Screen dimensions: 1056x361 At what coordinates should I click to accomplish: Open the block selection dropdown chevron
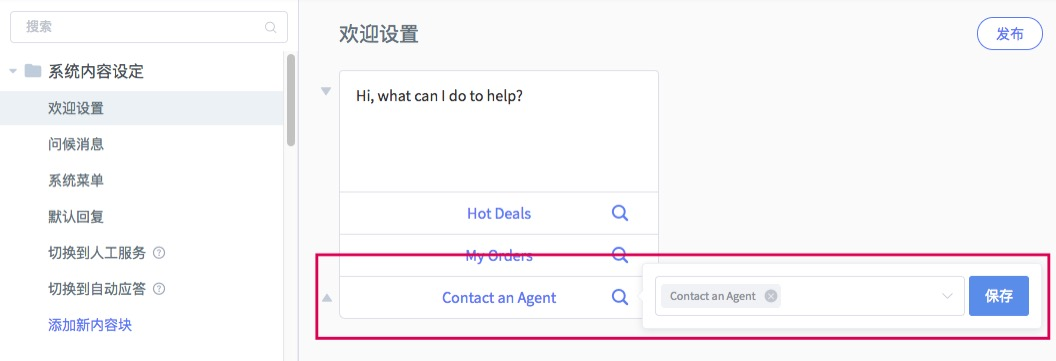(x=948, y=296)
